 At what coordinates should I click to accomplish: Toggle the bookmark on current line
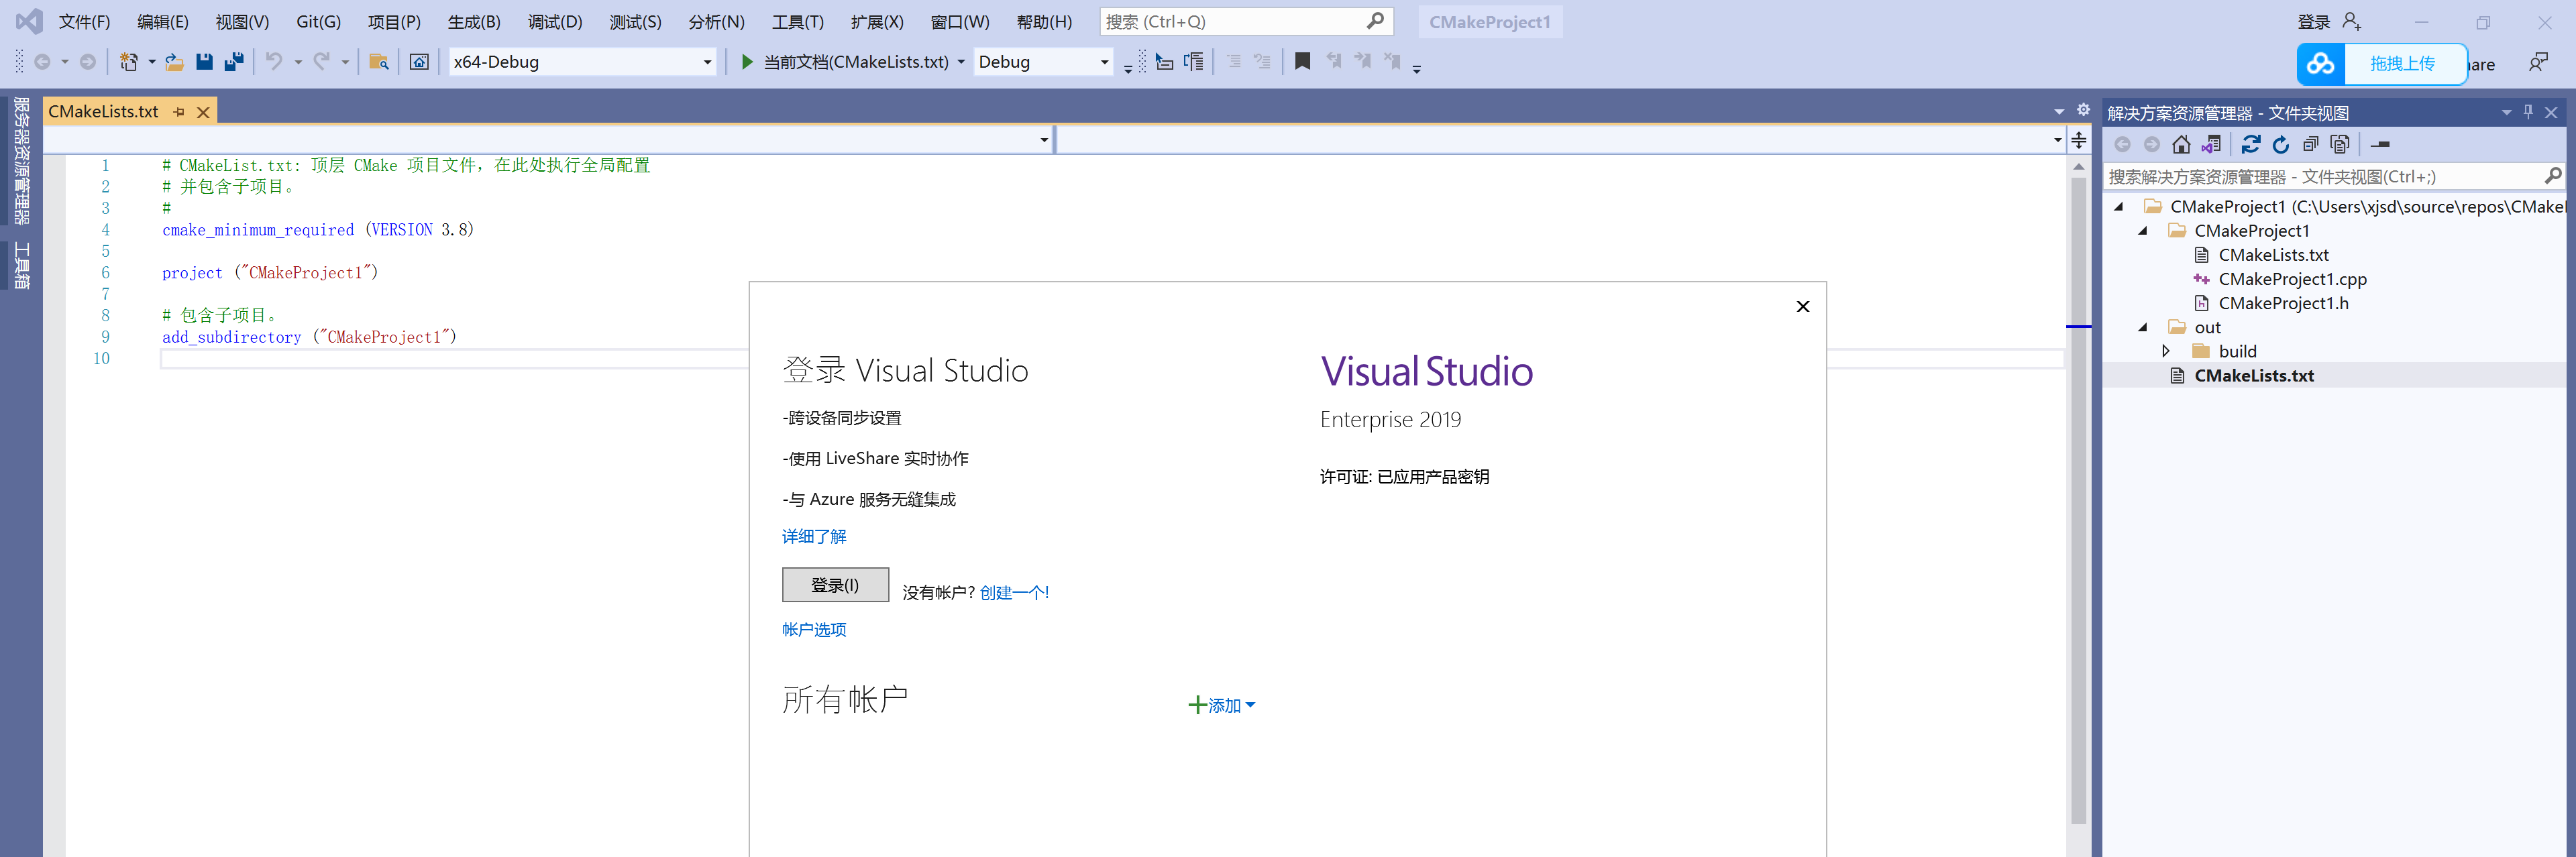tap(1302, 62)
